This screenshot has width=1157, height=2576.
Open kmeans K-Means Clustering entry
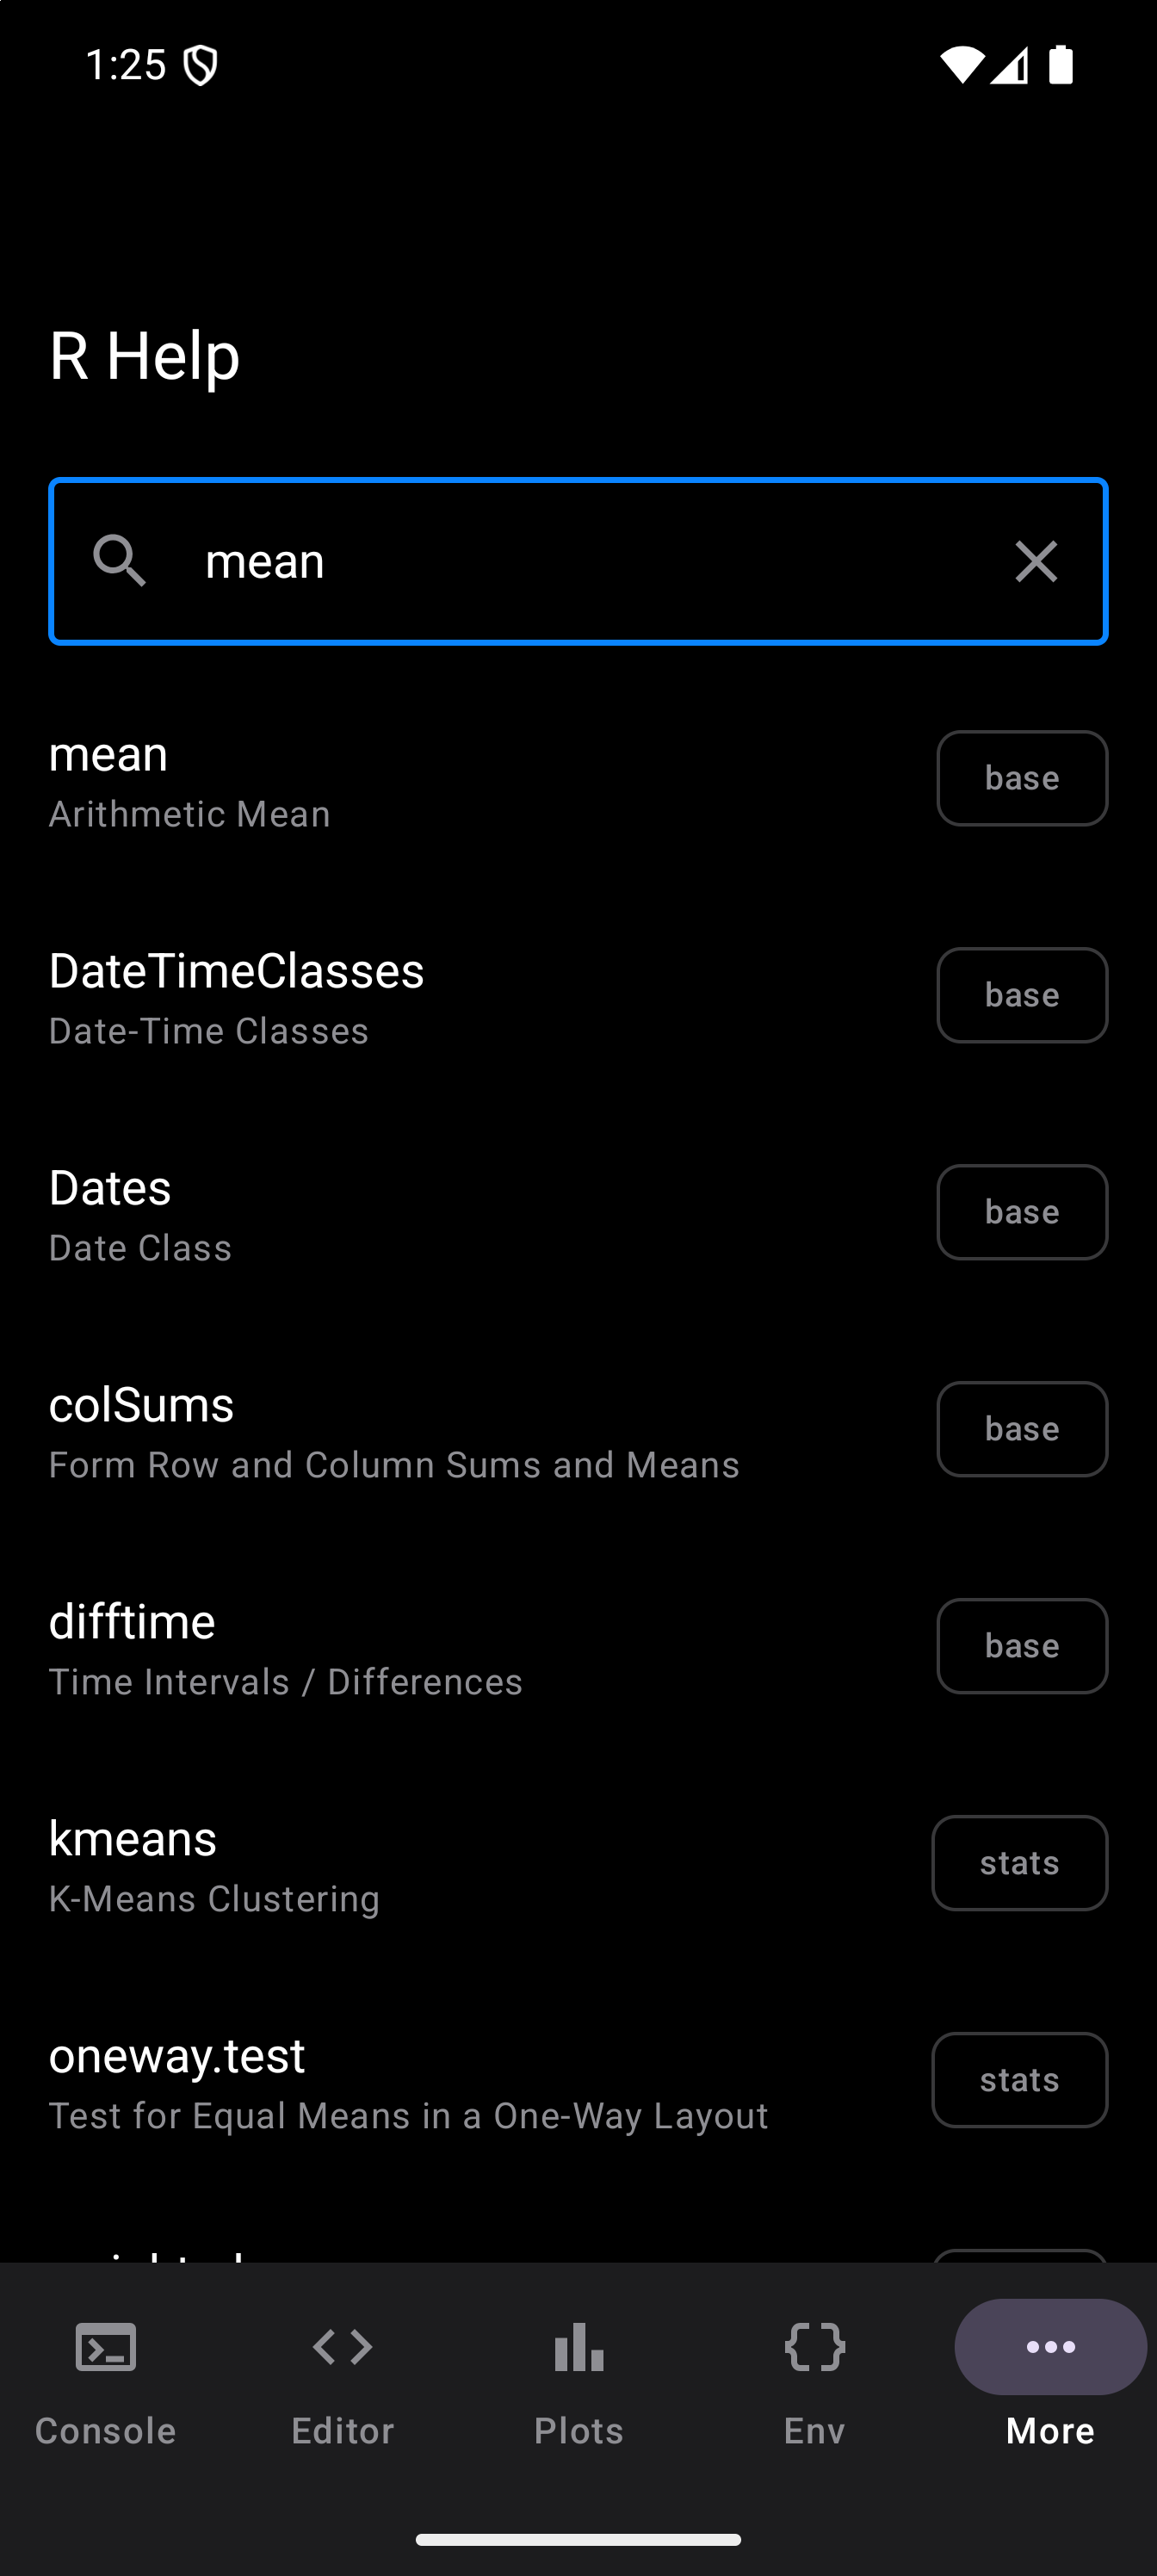(400, 1865)
